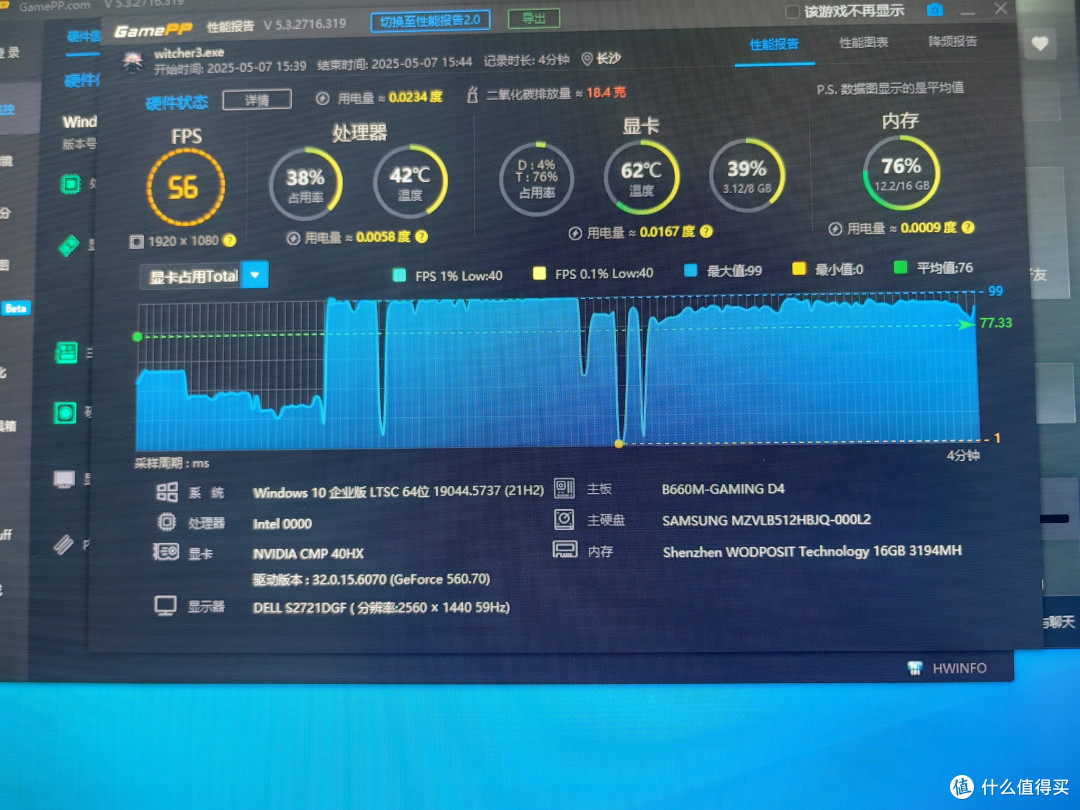Click the NVIDIA CMP 40HX text
The height and width of the screenshot is (810, 1080).
[x=308, y=554]
